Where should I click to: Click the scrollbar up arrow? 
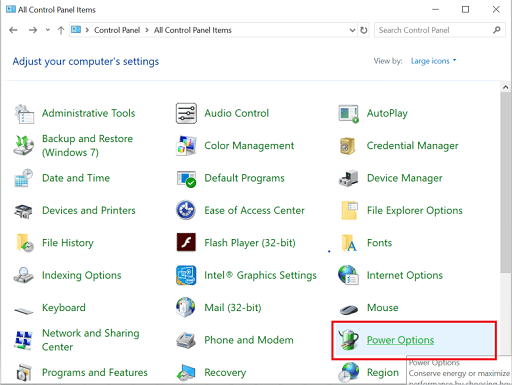click(505, 87)
